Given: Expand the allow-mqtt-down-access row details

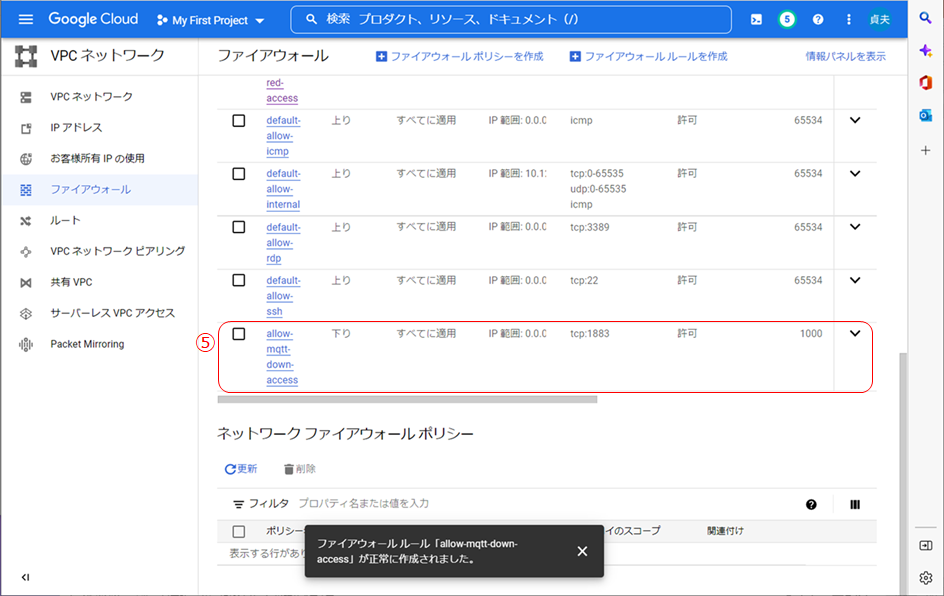Looking at the screenshot, I should 855,334.
